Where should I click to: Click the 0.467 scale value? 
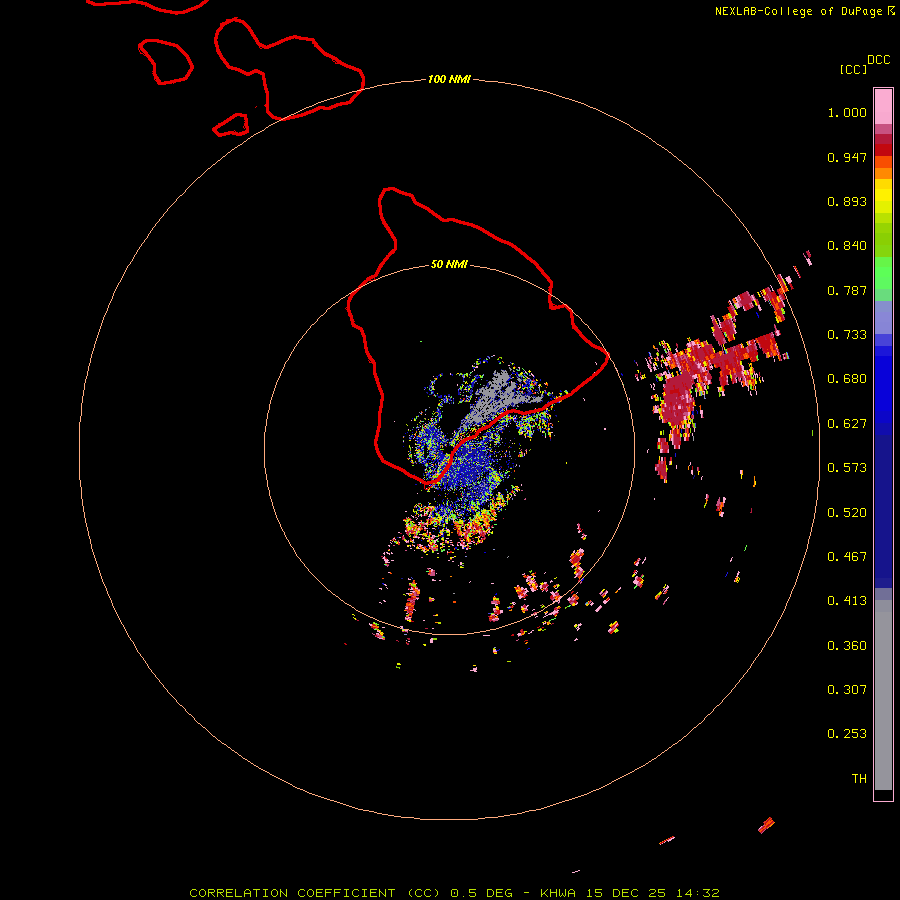[x=847, y=557]
